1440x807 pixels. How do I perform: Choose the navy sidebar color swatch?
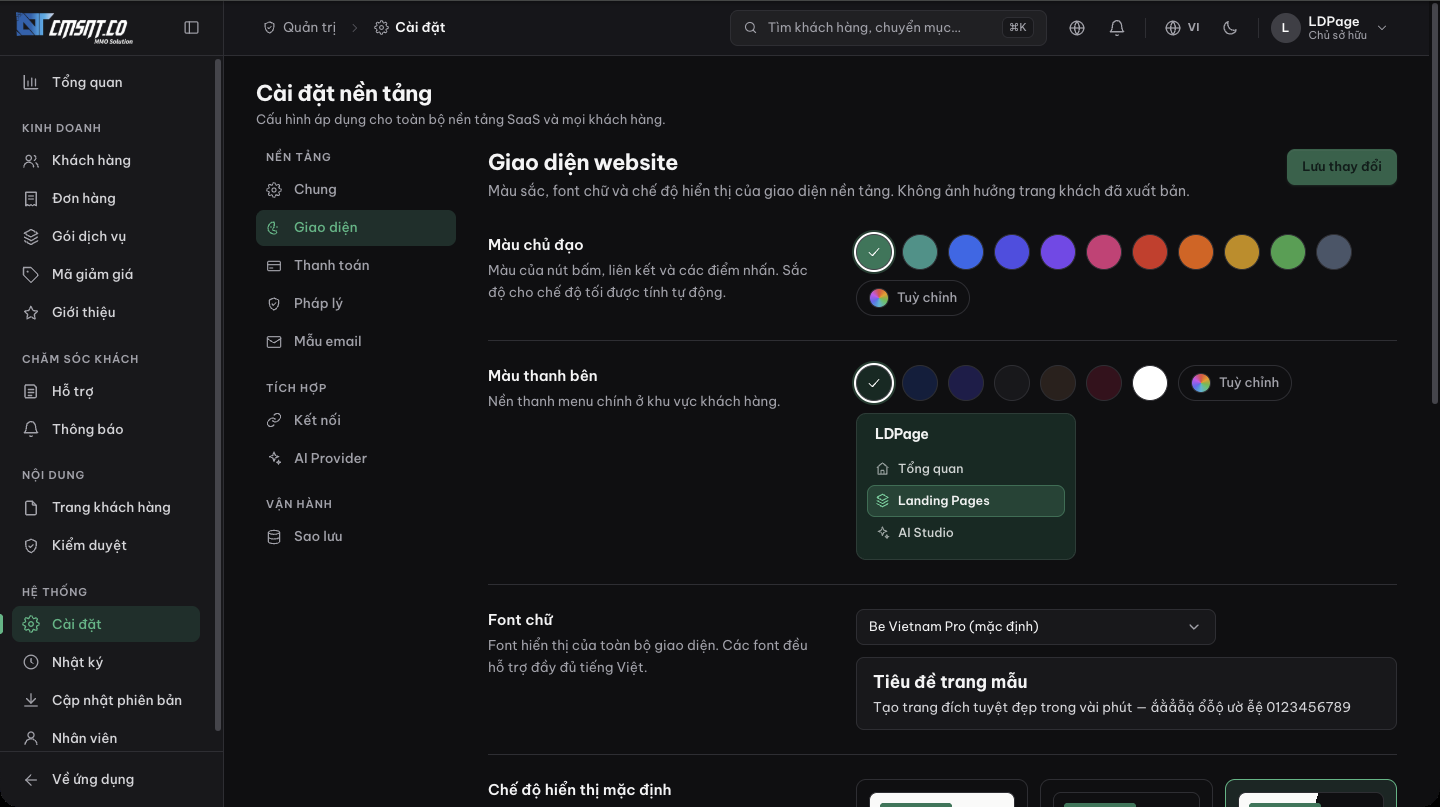pyautogui.click(x=920, y=383)
